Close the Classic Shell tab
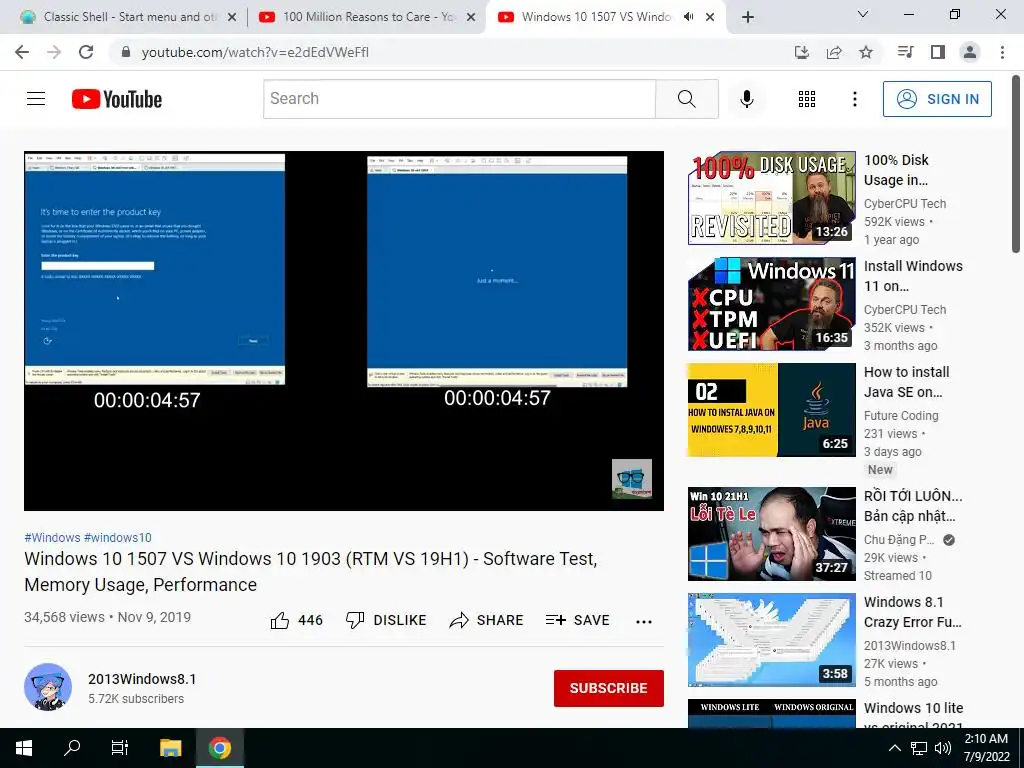This screenshot has width=1024, height=768. click(232, 18)
